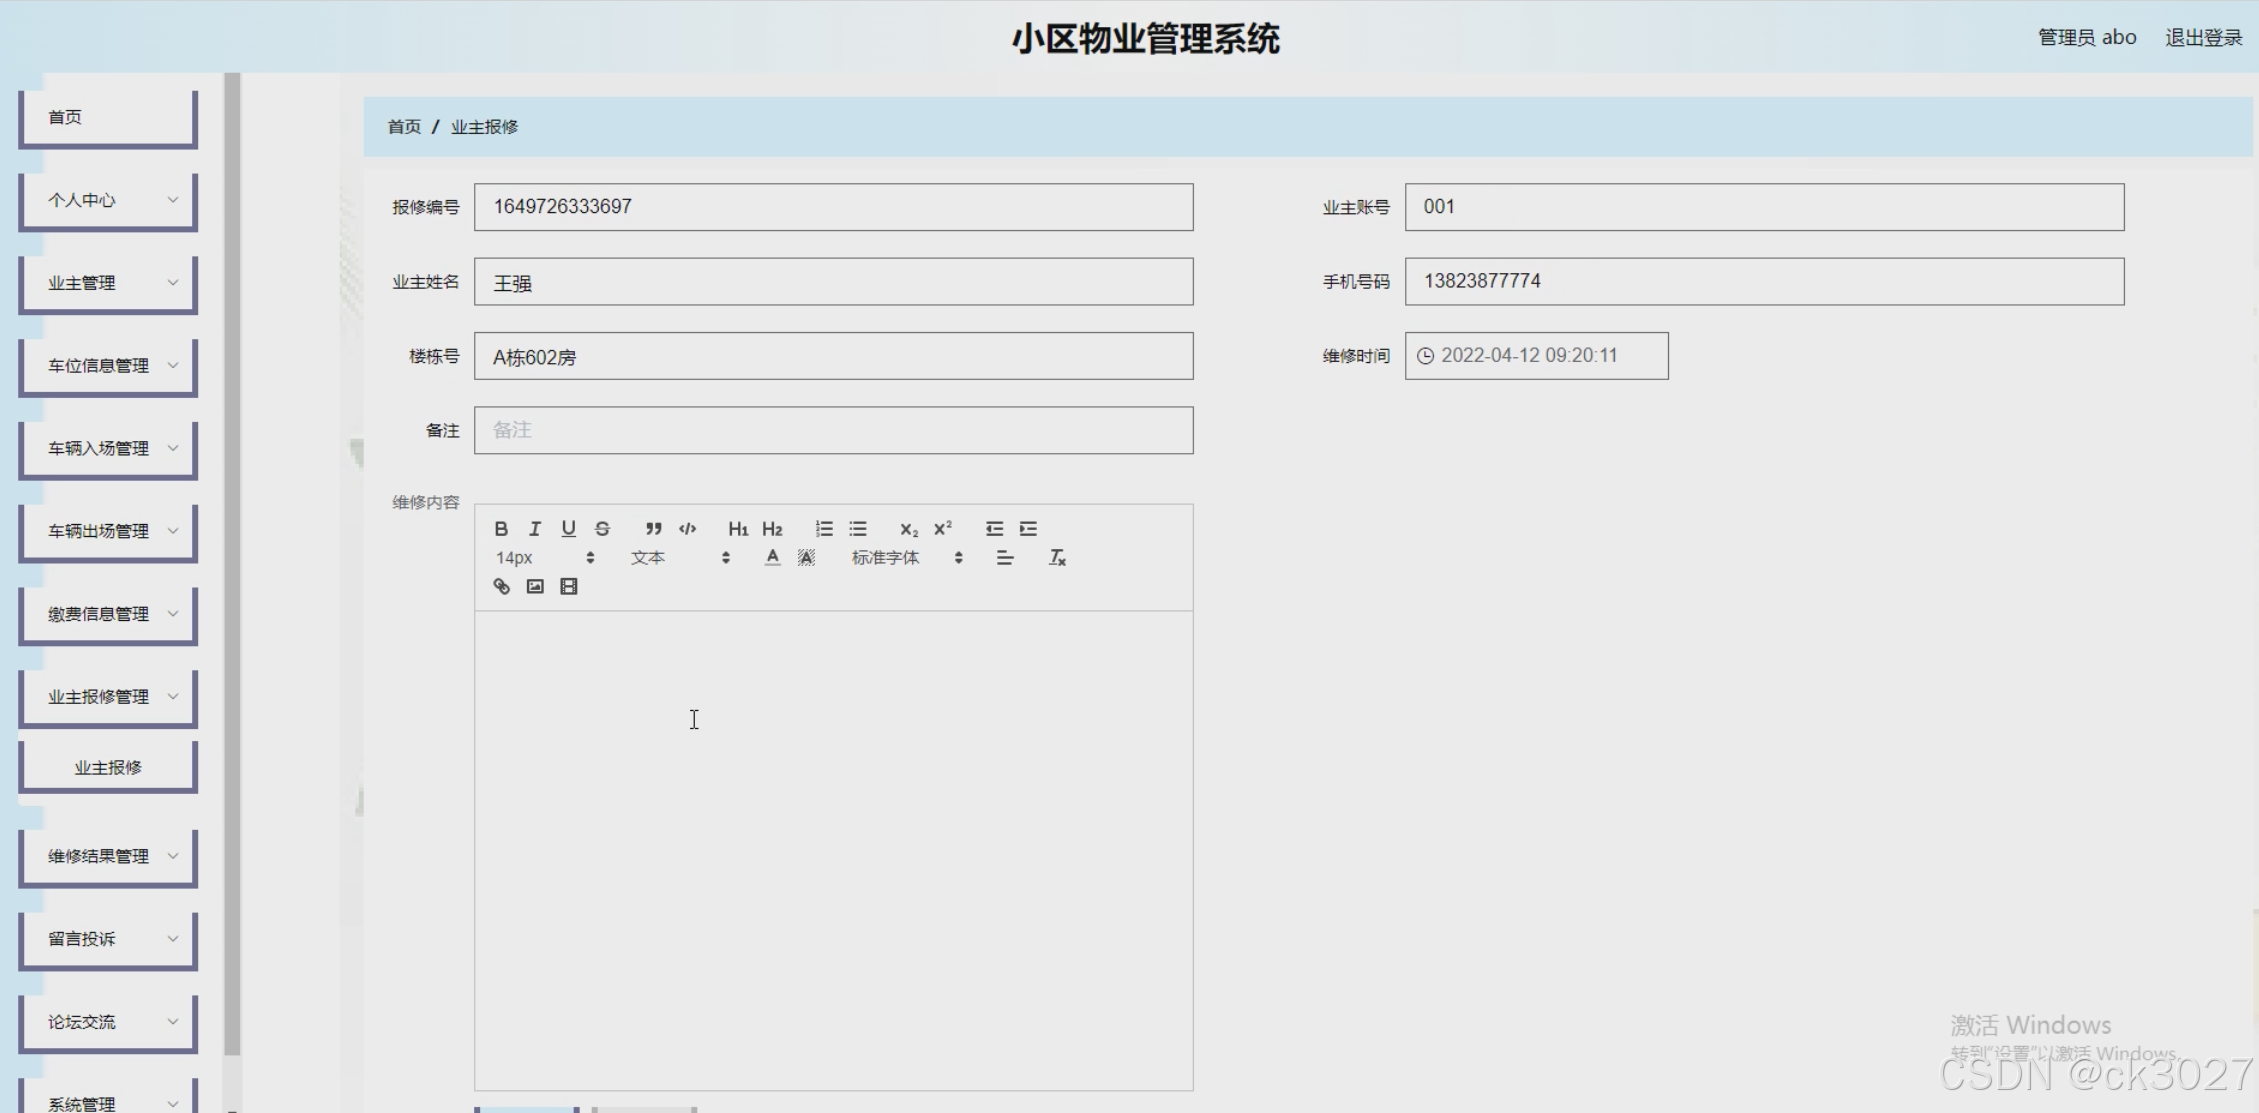Toggle superscript formatting

tap(943, 529)
